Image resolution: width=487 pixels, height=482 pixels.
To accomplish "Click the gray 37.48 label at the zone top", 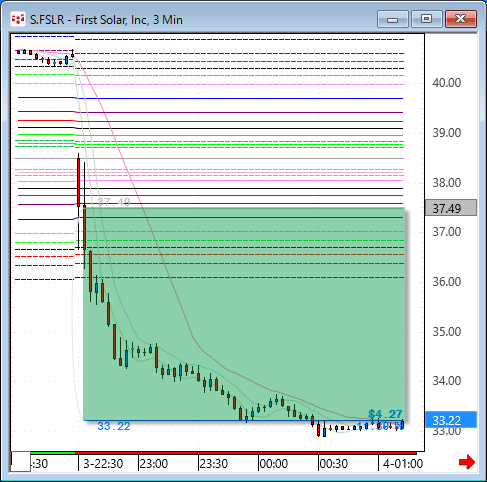I will 114,202.
